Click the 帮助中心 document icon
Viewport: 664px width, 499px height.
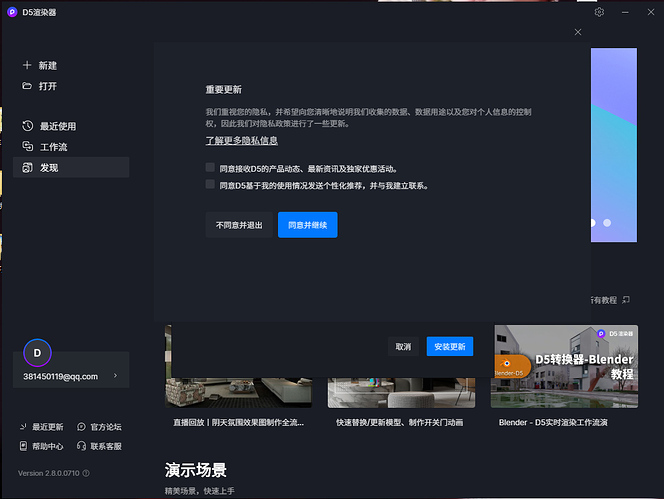23,446
